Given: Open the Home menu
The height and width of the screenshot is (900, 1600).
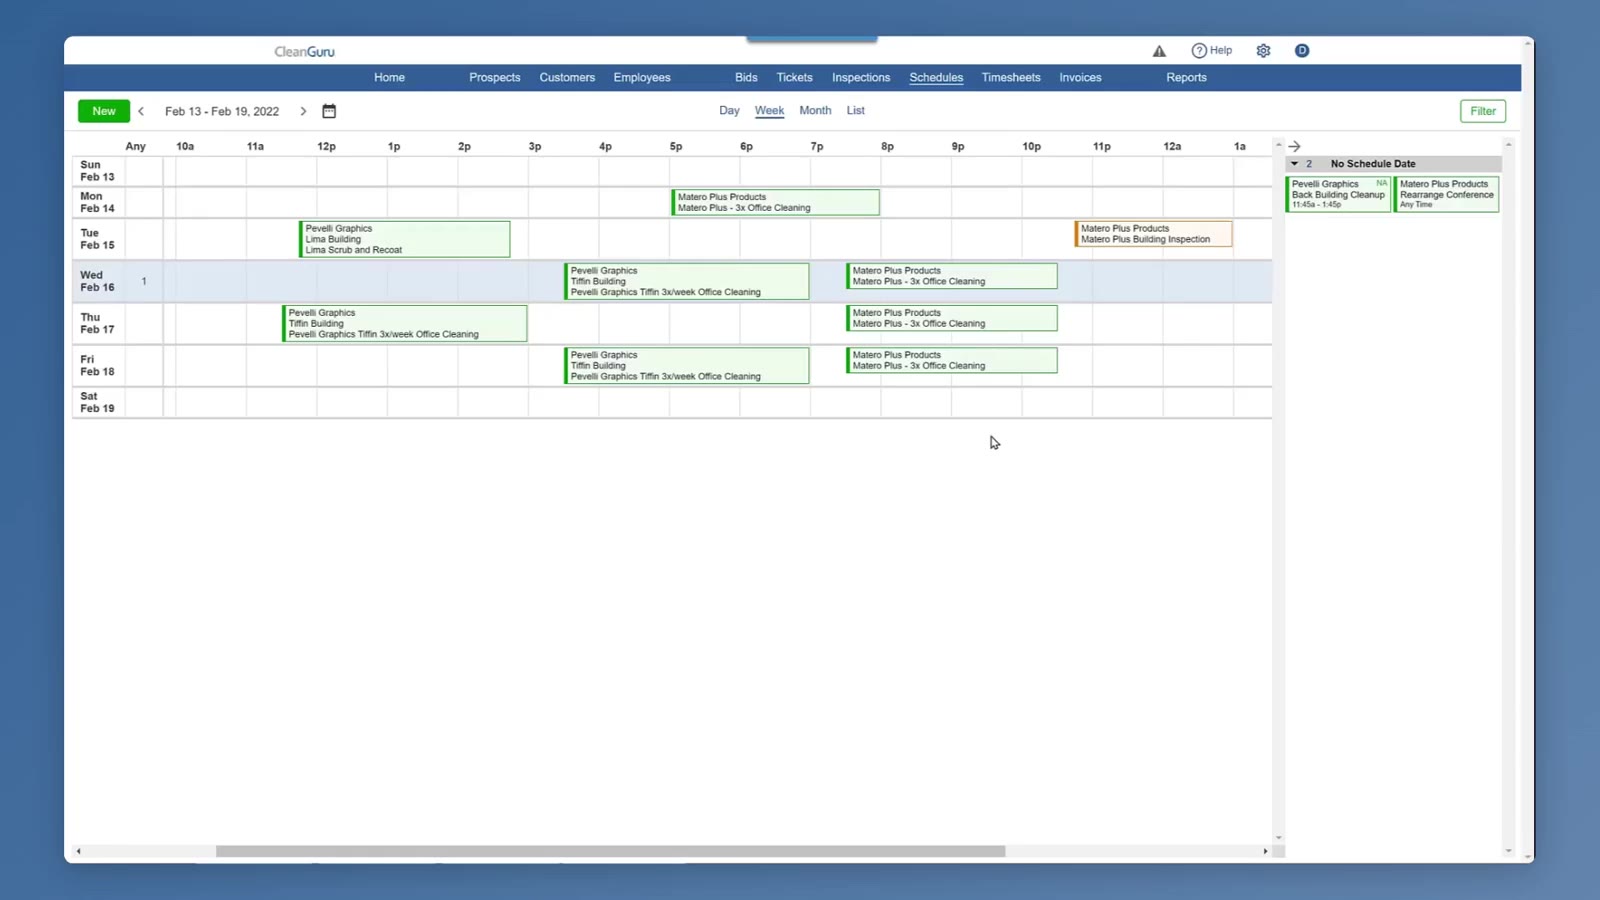Looking at the screenshot, I should 389,78.
